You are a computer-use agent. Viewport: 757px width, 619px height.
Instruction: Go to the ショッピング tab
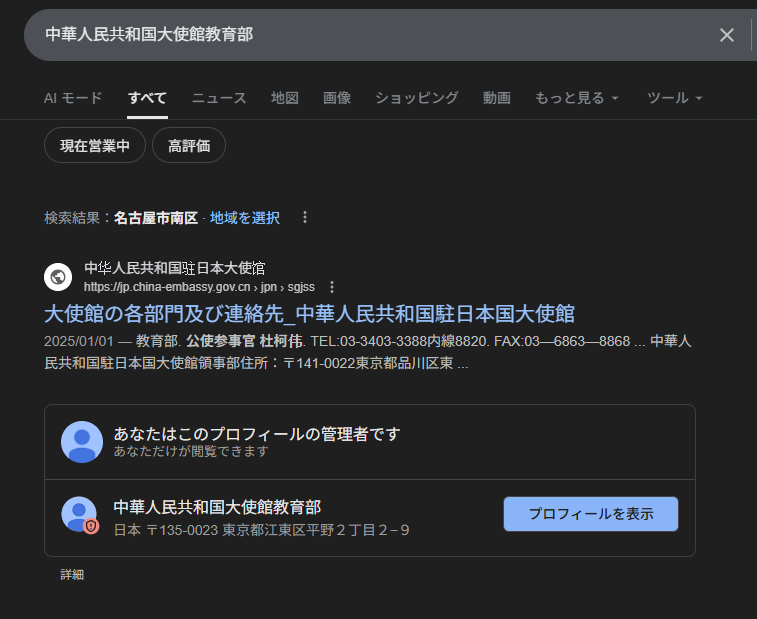pos(417,98)
